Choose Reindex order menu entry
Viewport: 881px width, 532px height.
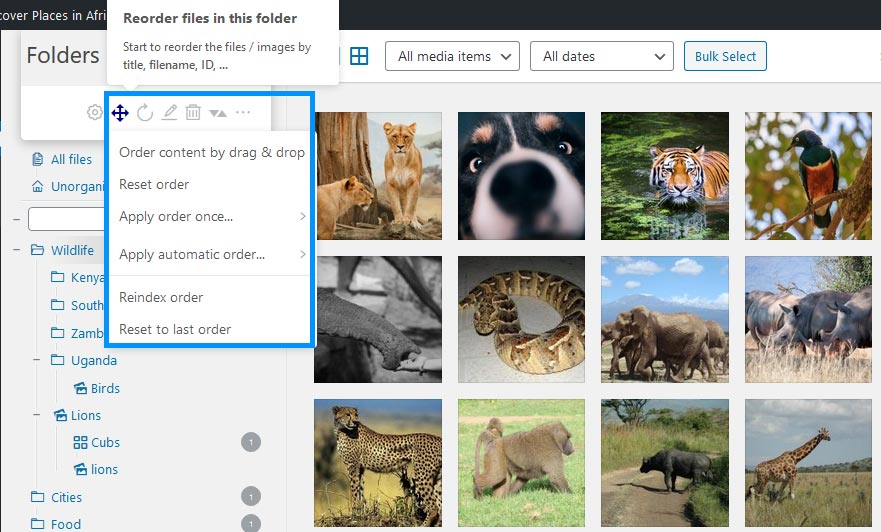[161, 297]
